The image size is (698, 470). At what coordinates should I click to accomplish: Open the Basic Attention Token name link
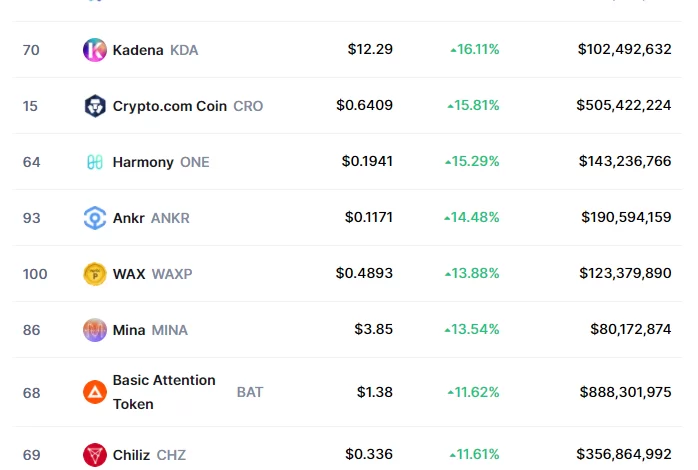(x=164, y=392)
